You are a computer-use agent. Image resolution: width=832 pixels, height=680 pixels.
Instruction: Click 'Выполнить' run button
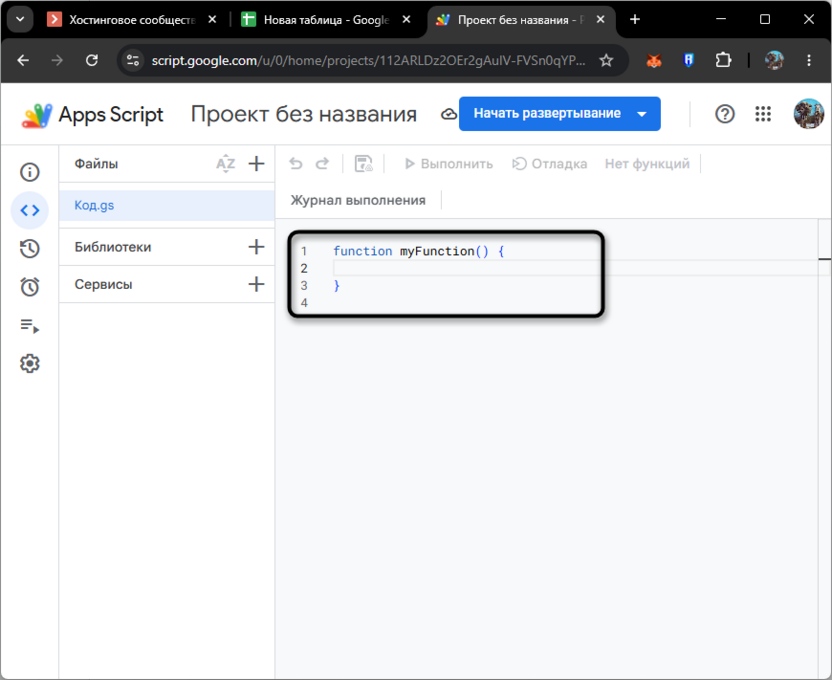point(448,164)
